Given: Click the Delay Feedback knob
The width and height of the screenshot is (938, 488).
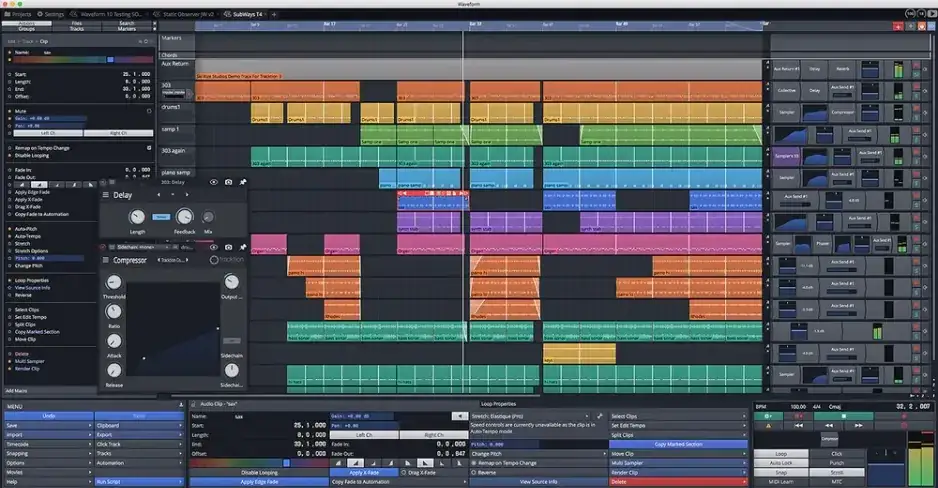Looking at the screenshot, I should (185, 216).
